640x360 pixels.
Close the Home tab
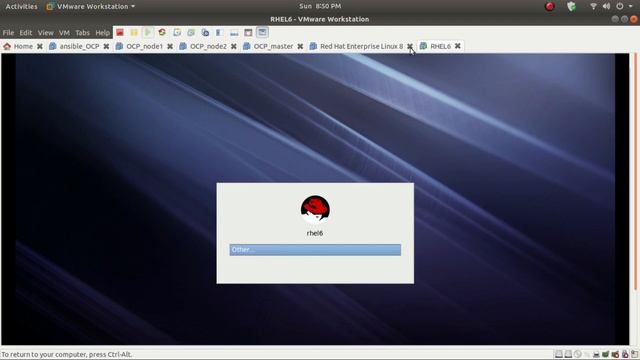pyautogui.click(x=40, y=46)
